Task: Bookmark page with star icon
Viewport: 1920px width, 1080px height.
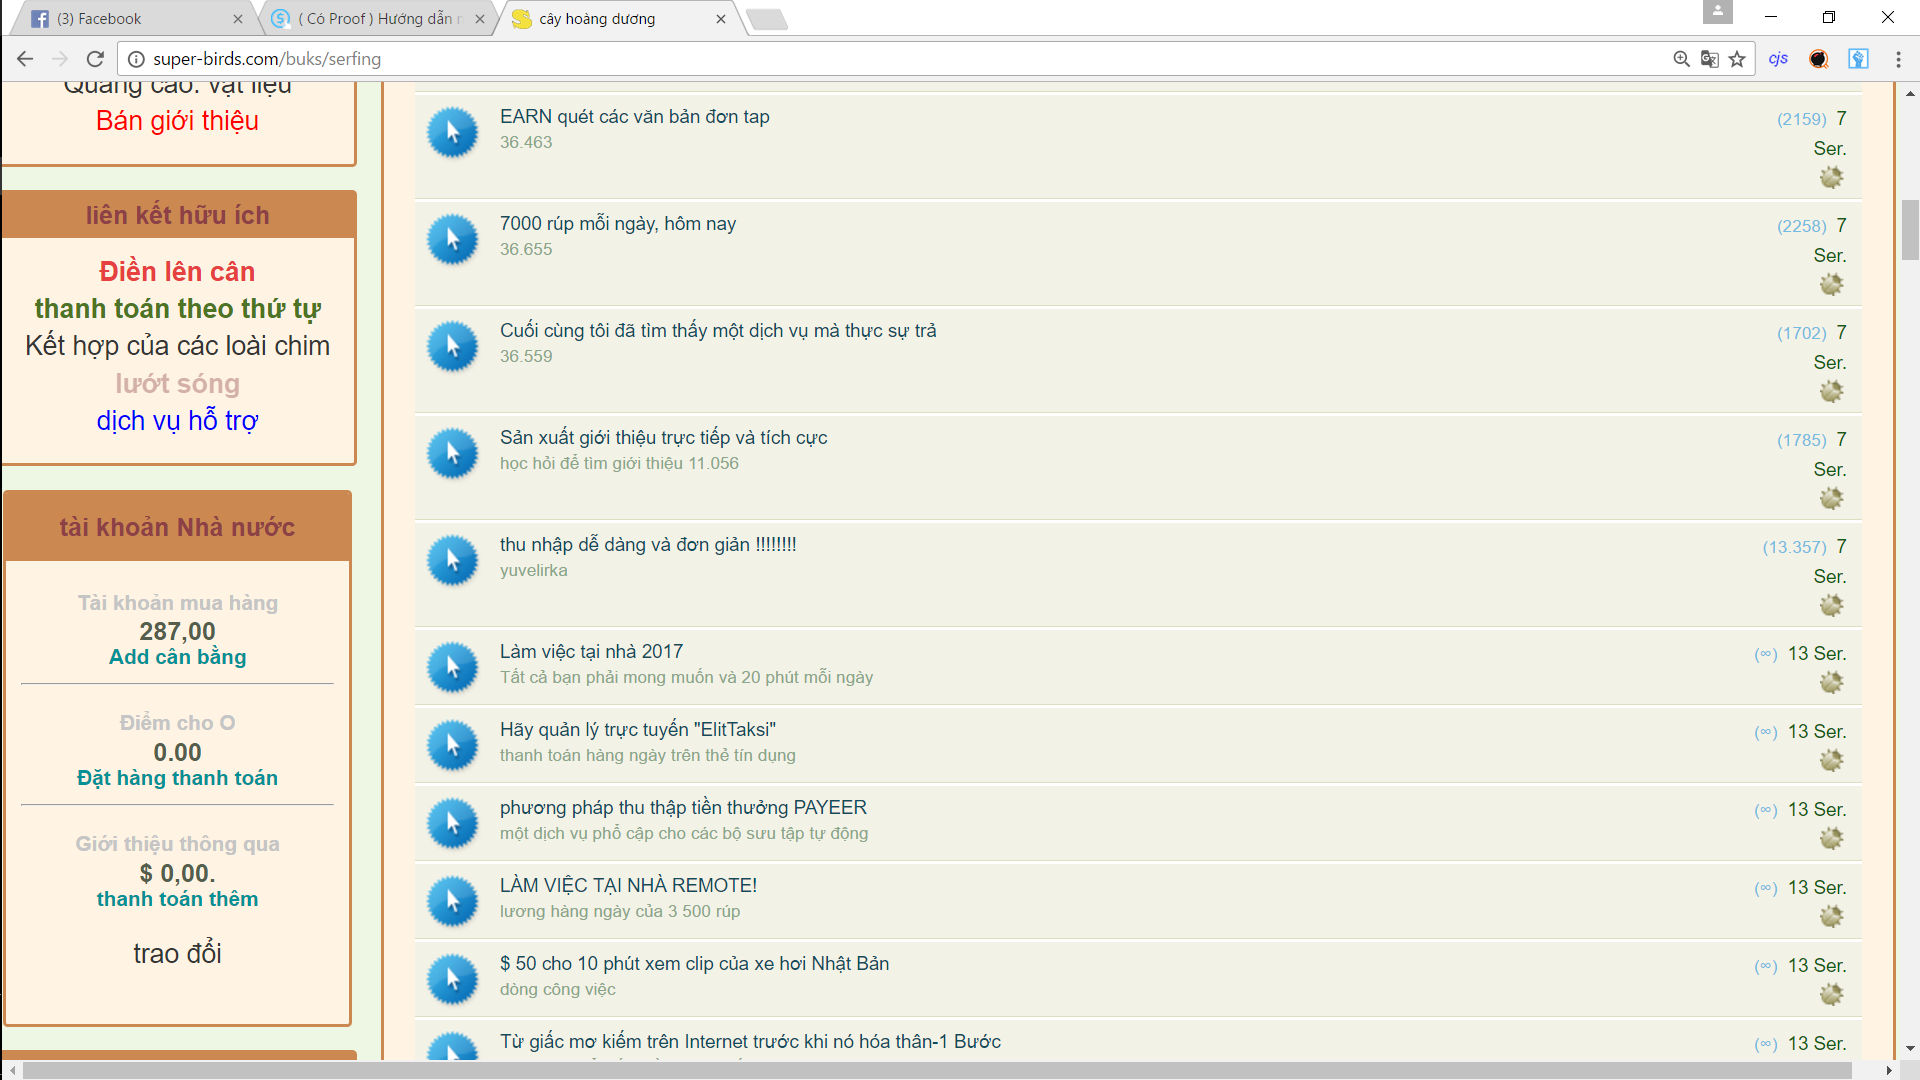Action: click(1737, 59)
